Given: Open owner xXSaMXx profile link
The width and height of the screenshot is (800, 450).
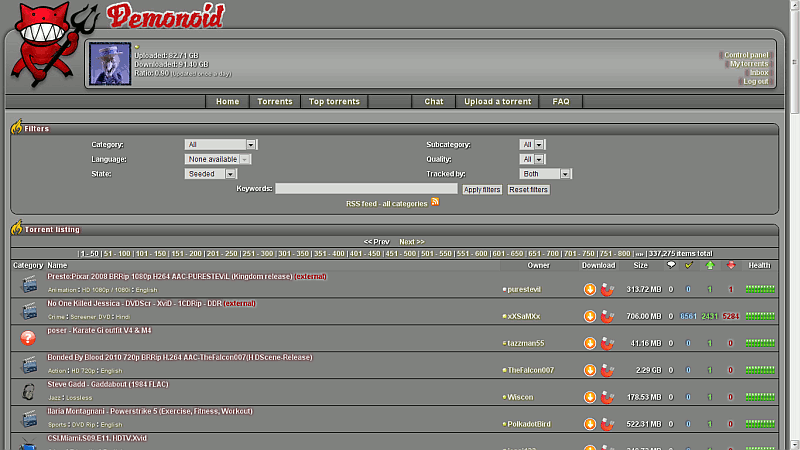Looking at the screenshot, I should (x=523, y=316).
